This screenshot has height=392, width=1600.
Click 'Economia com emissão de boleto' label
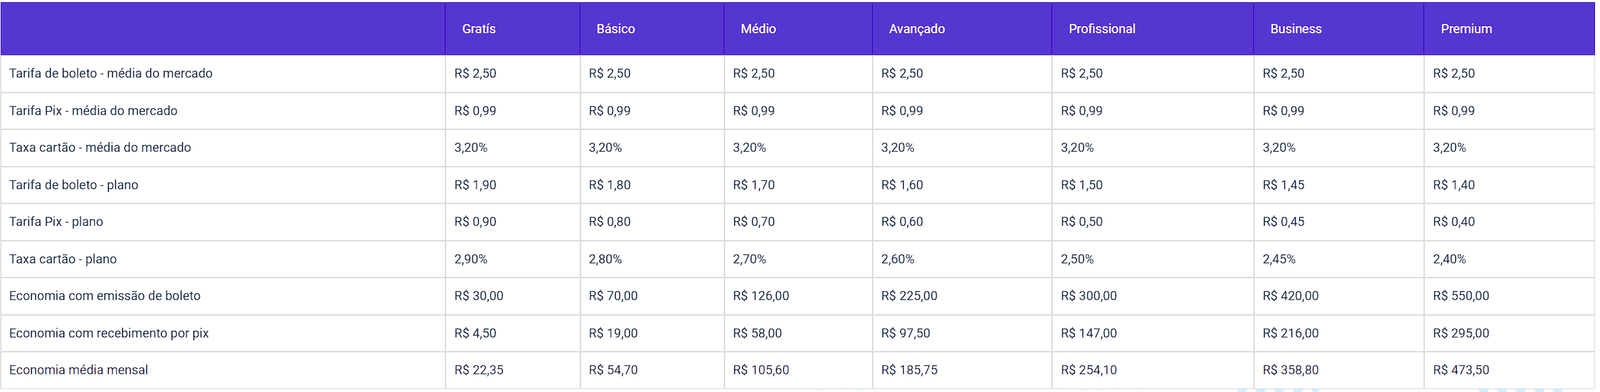105,296
